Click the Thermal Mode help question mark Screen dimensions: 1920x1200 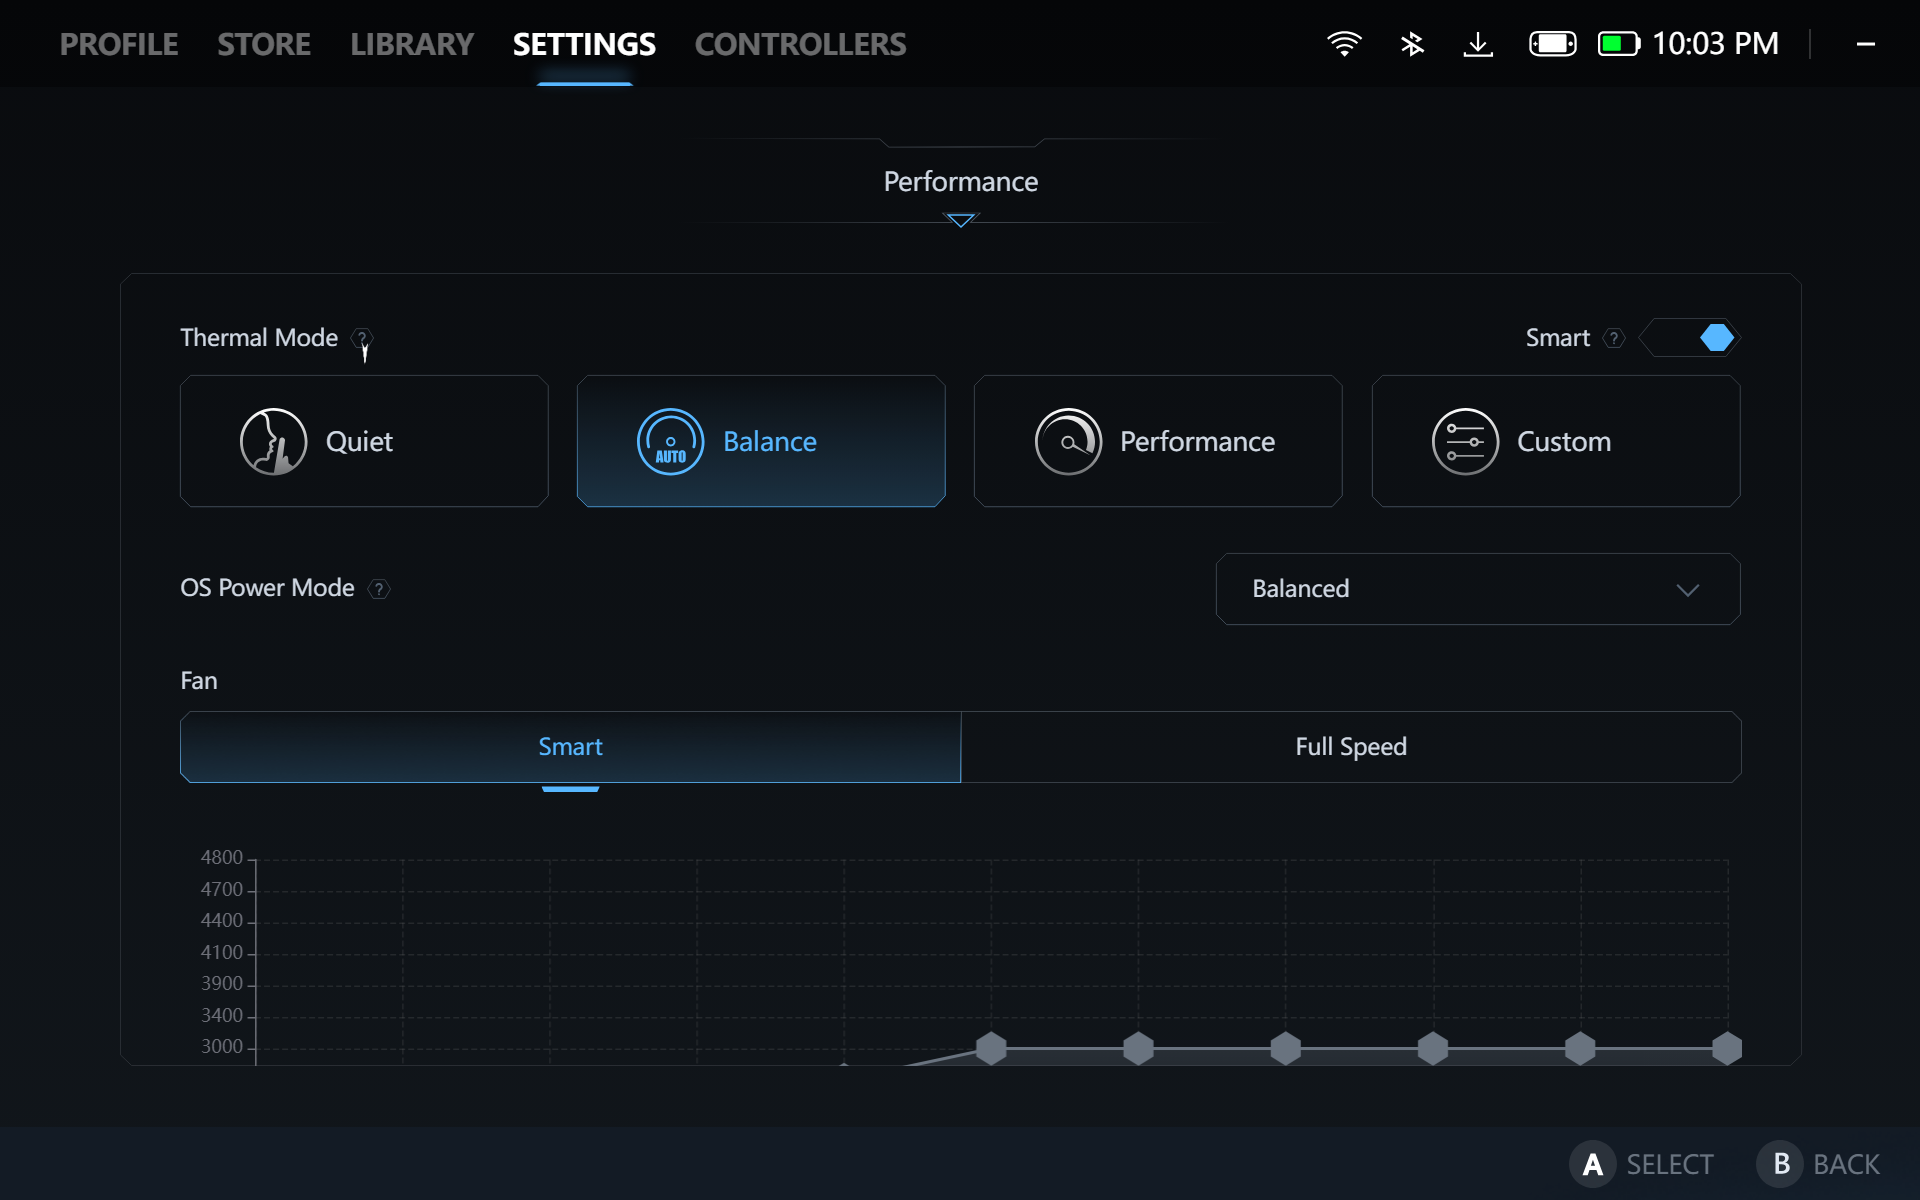tap(363, 338)
